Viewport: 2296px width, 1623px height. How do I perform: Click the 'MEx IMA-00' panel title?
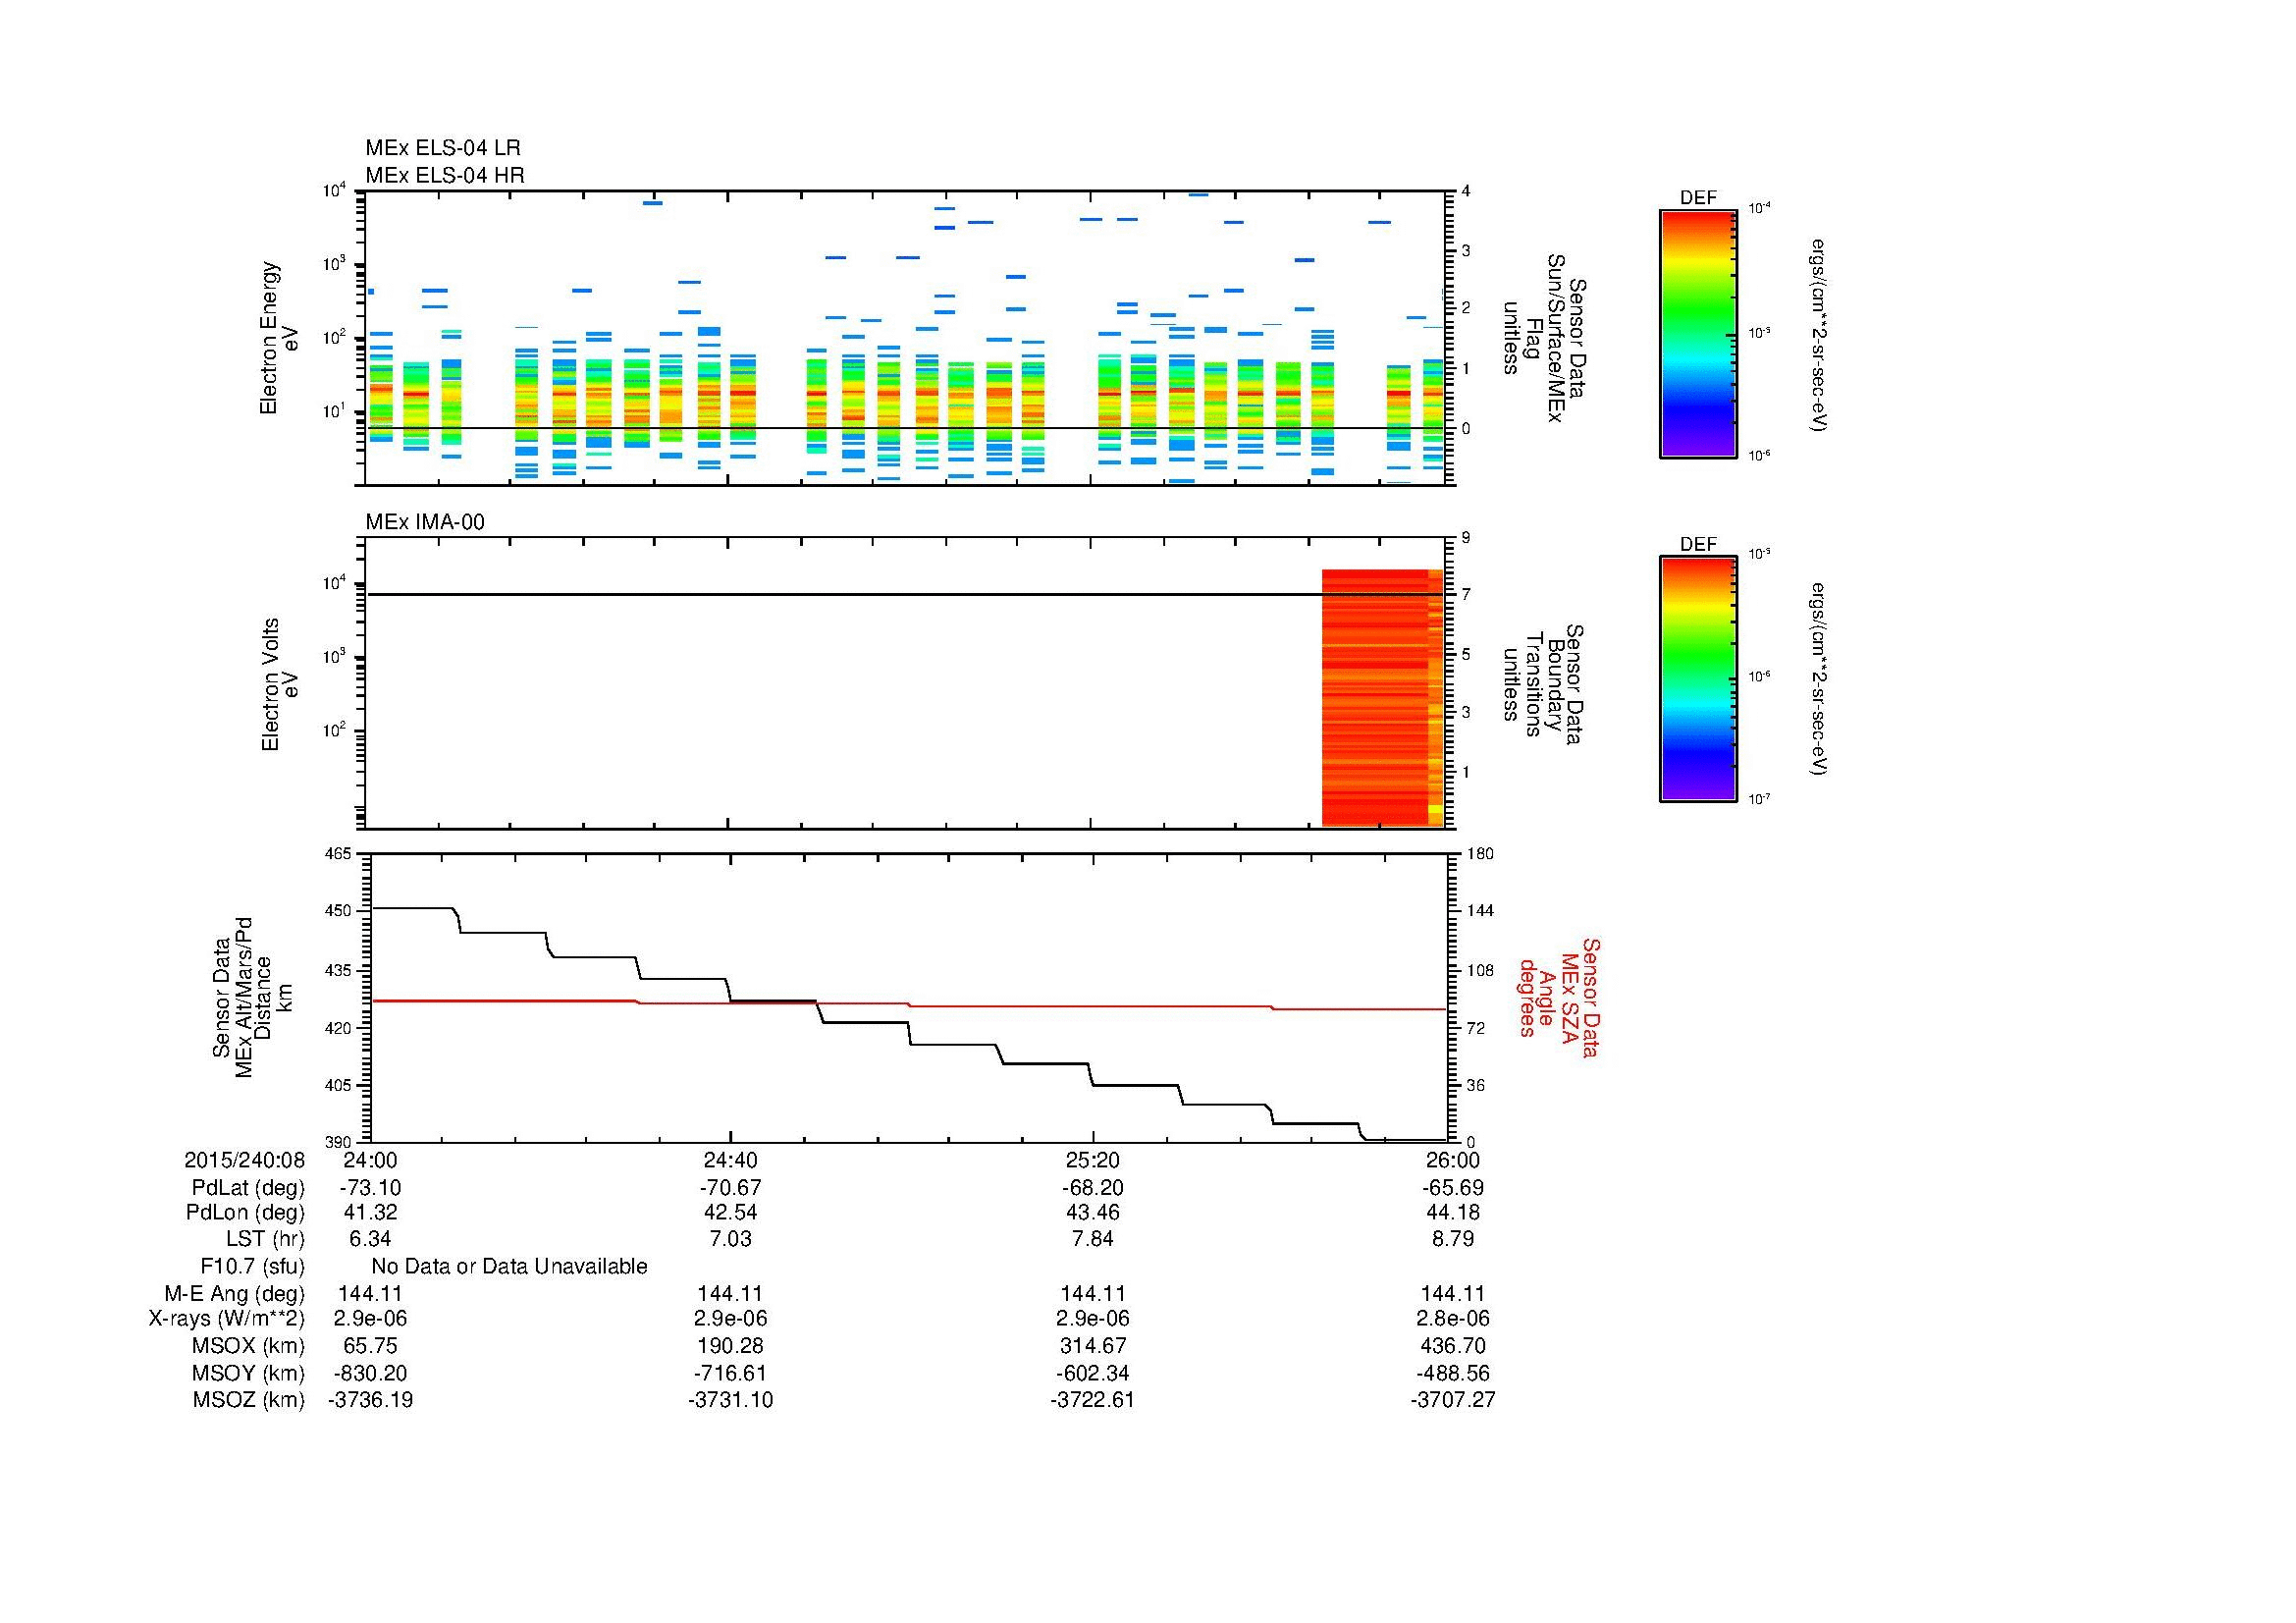[425, 522]
